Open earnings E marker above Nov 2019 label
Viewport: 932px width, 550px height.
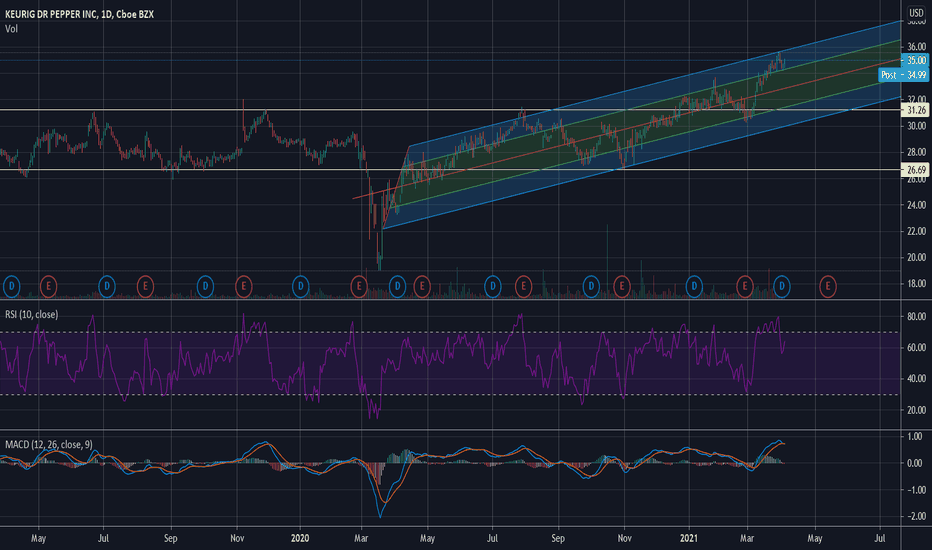click(243, 287)
